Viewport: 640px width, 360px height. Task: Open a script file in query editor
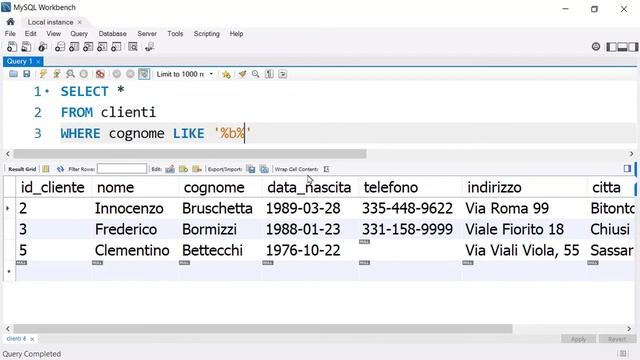(13, 74)
